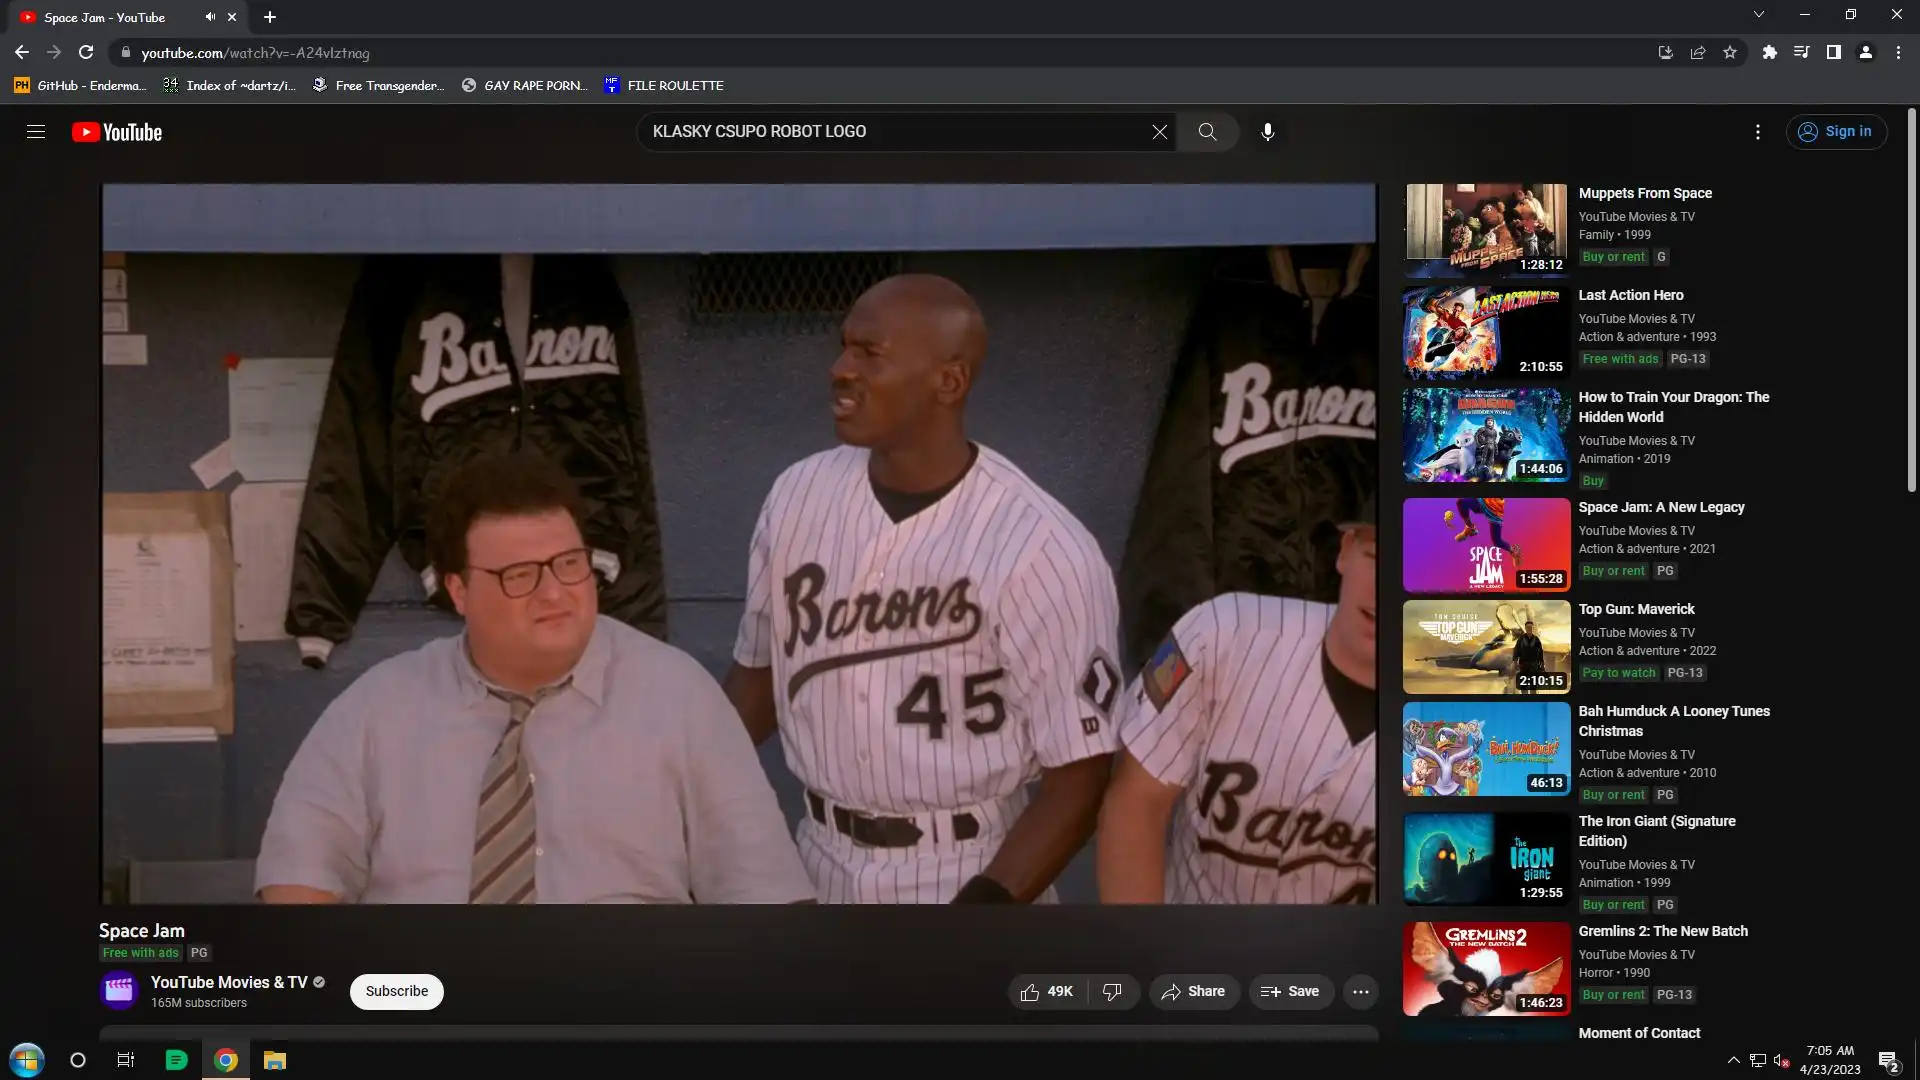
Task: Open a new browser tab
Action: tap(270, 17)
